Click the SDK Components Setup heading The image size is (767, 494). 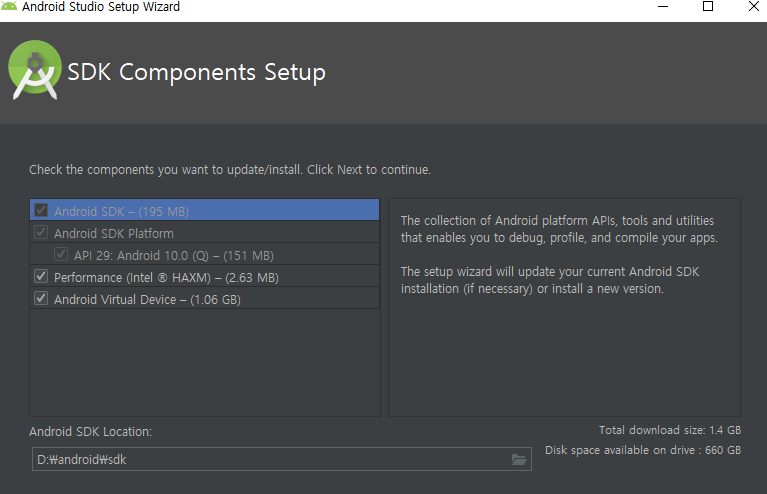coord(196,72)
